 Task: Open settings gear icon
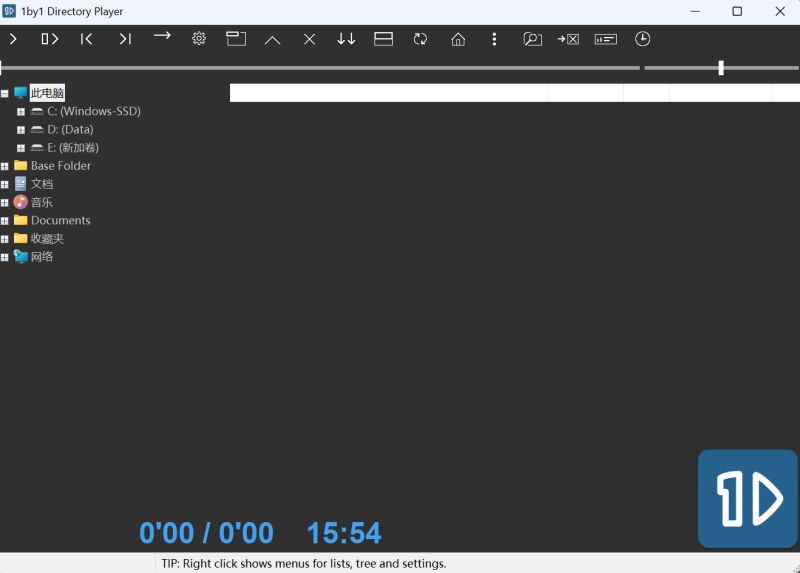pyautogui.click(x=199, y=39)
